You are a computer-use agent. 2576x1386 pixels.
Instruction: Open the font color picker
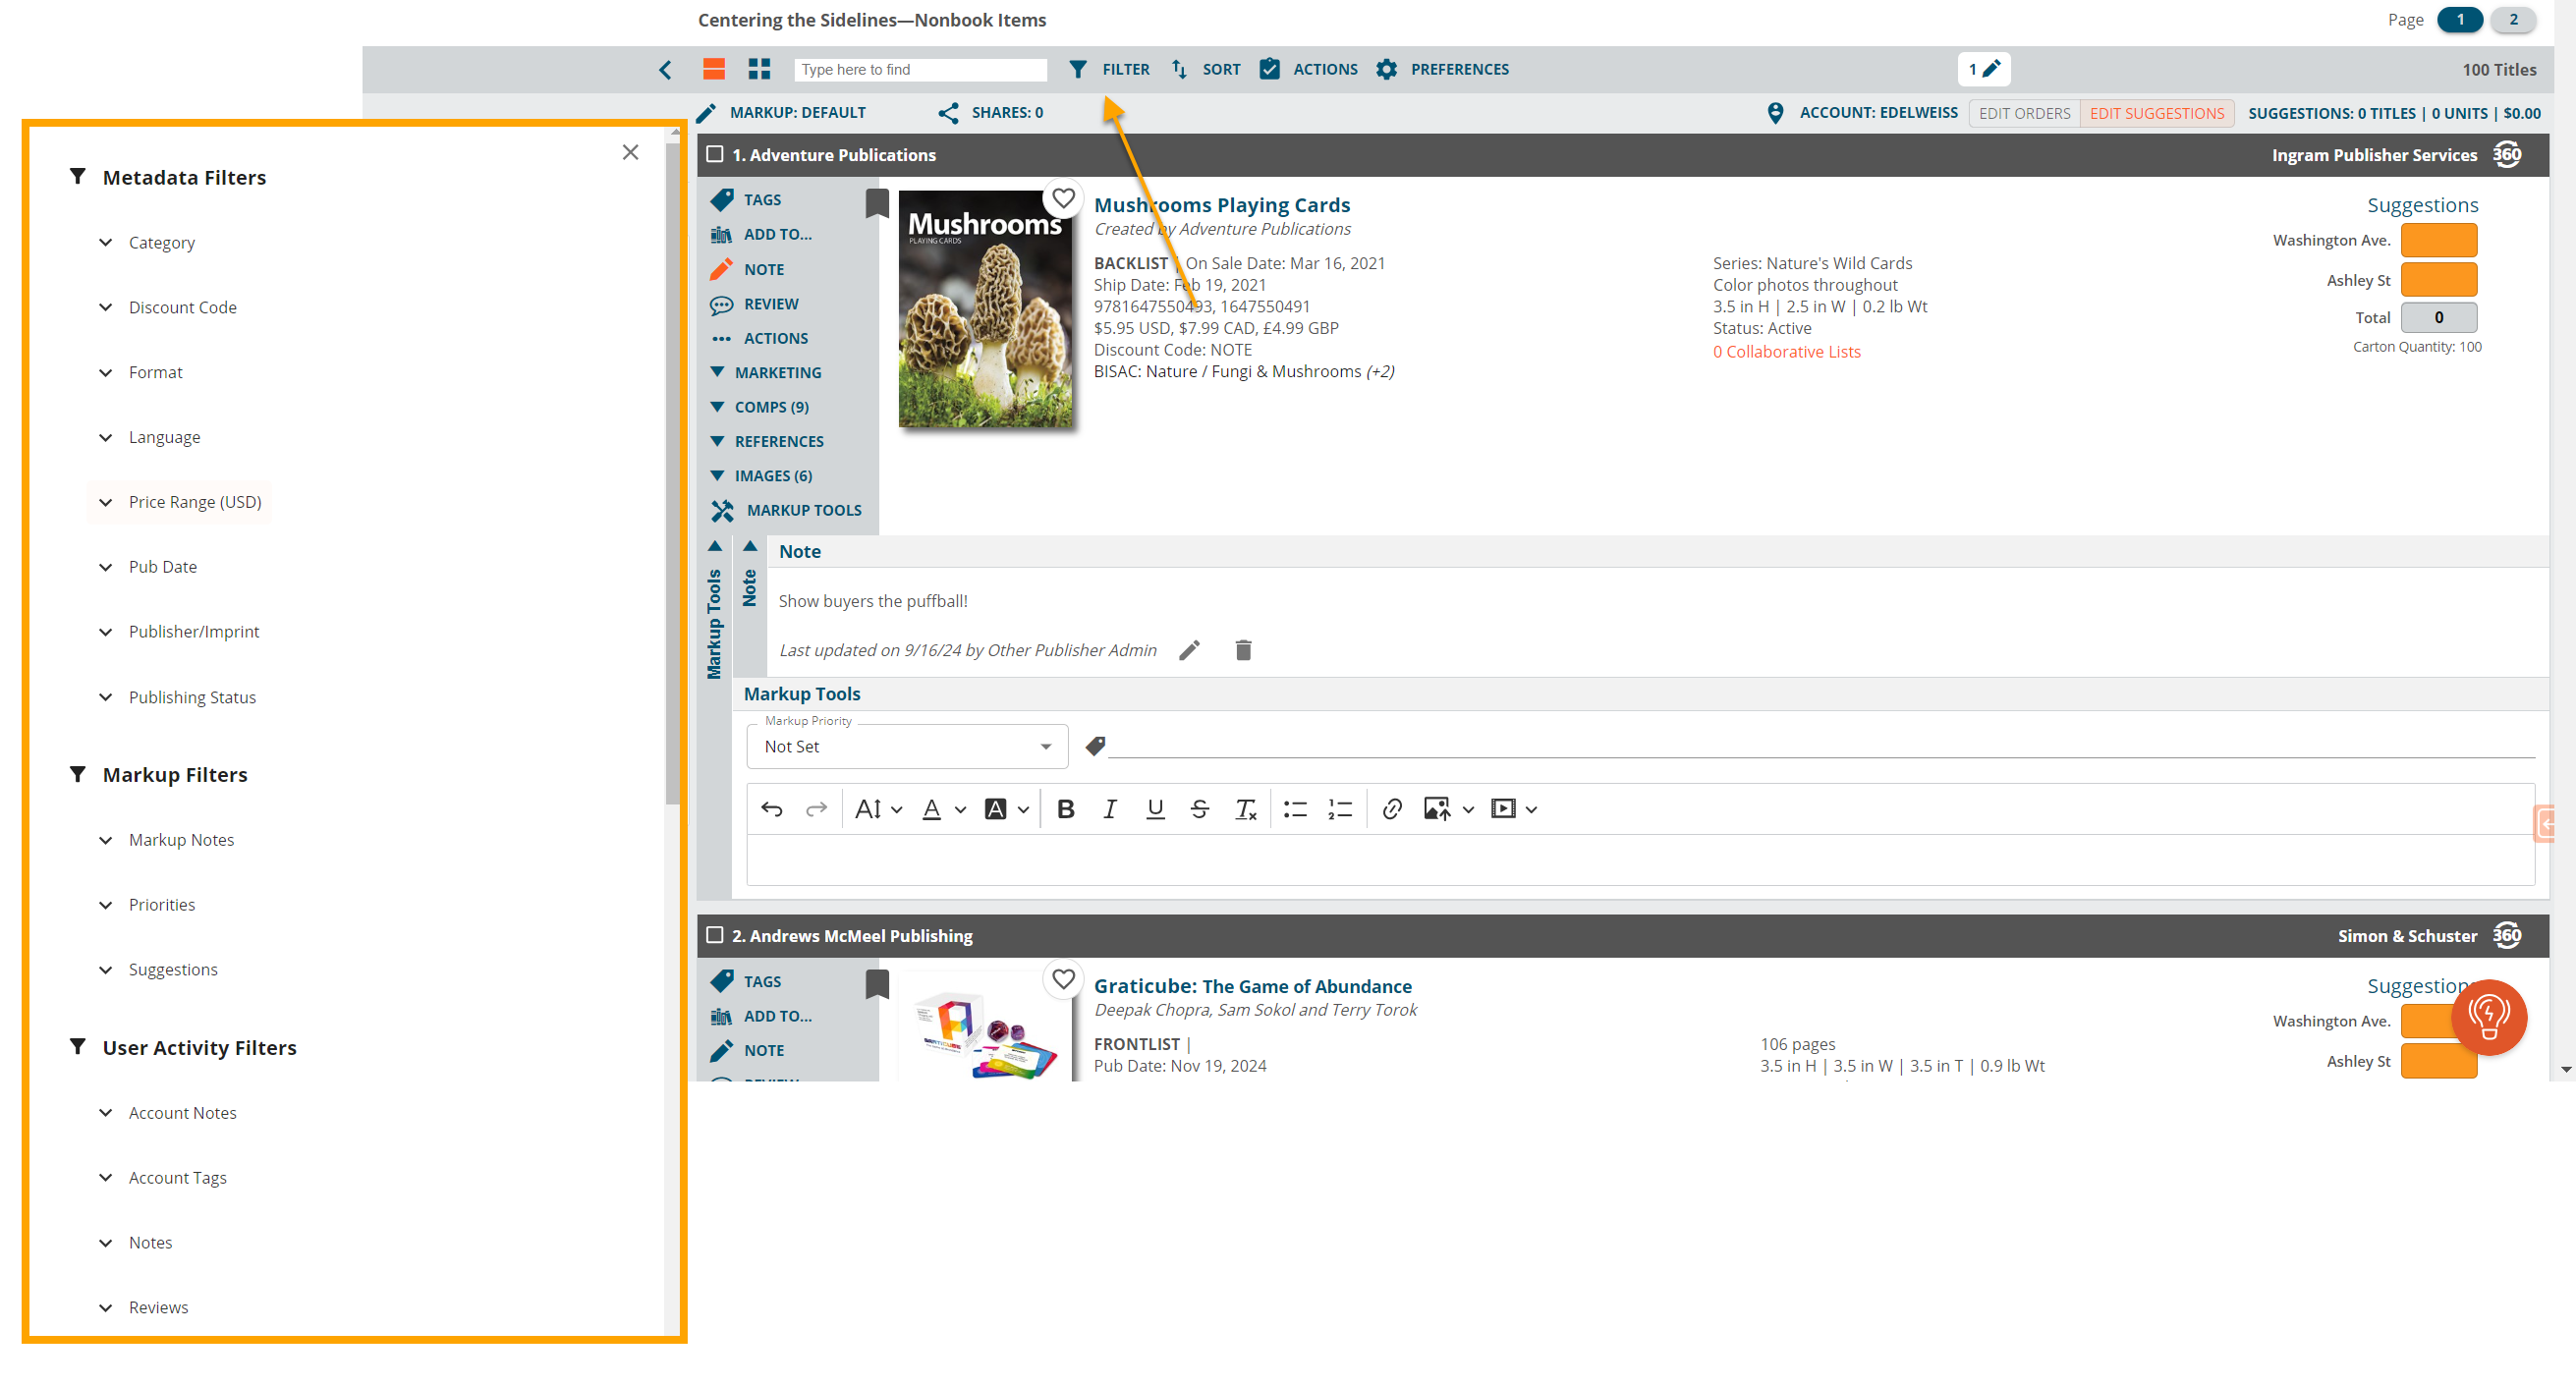pyautogui.click(x=943, y=809)
